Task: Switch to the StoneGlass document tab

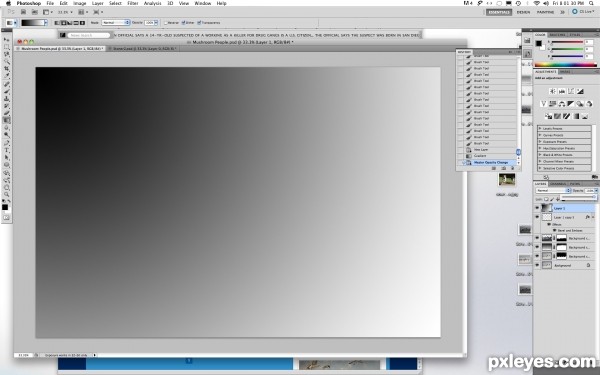Action: tap(144, 49)
